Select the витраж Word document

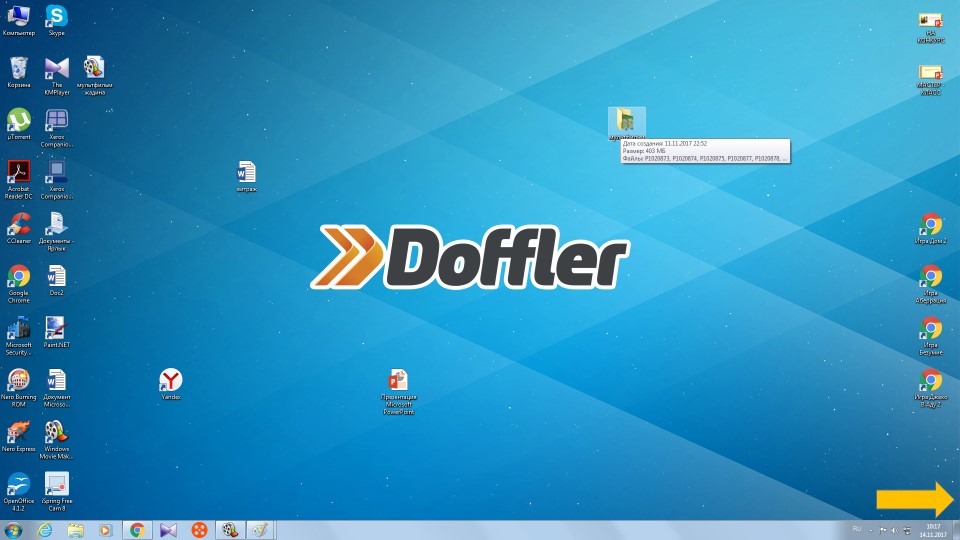(246, 176)
